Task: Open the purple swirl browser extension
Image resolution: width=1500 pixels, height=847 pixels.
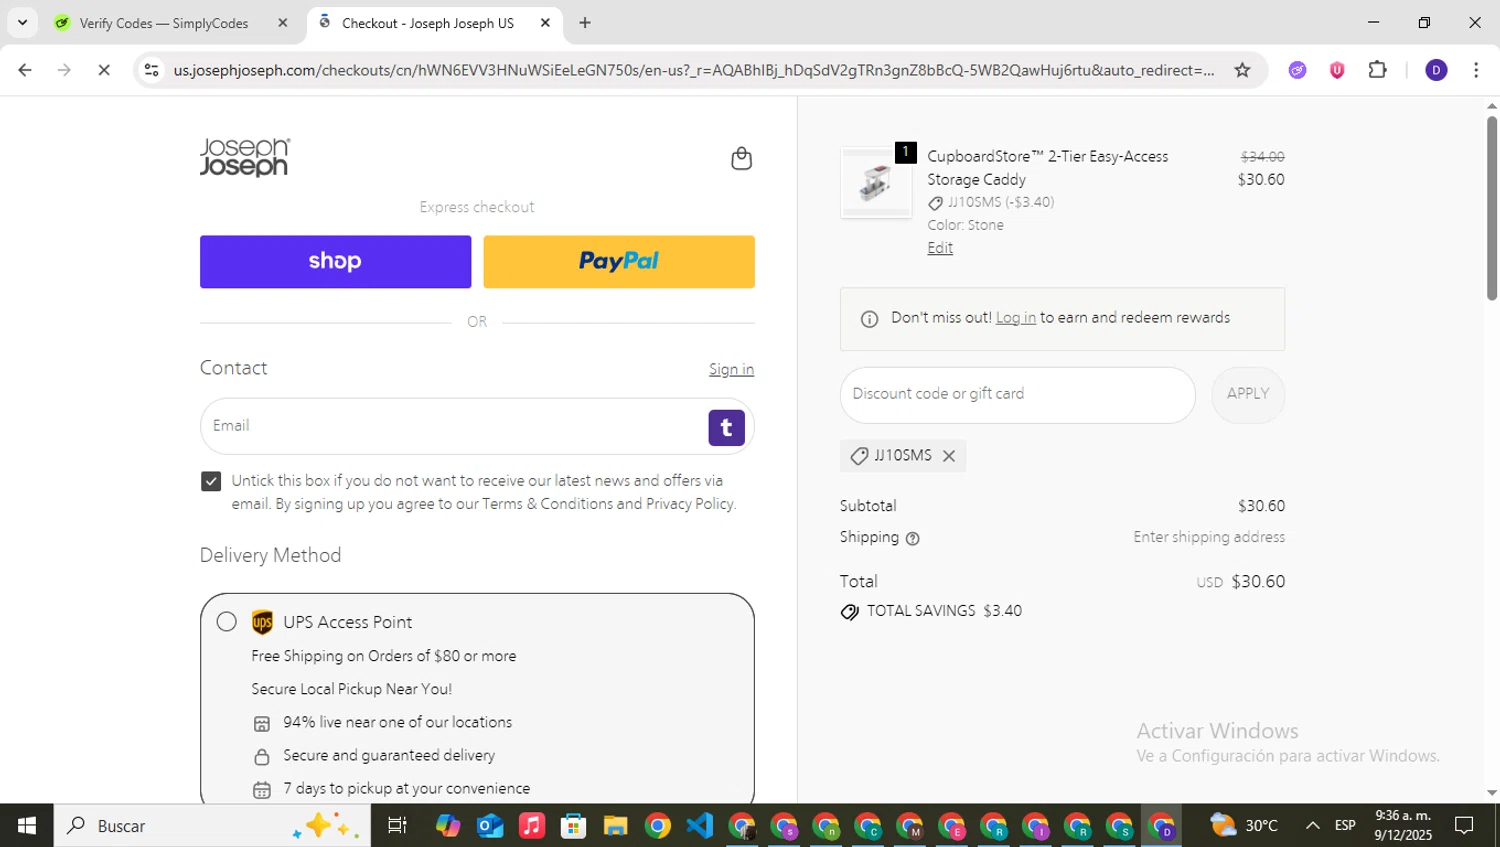Action: coord(1297,70)
